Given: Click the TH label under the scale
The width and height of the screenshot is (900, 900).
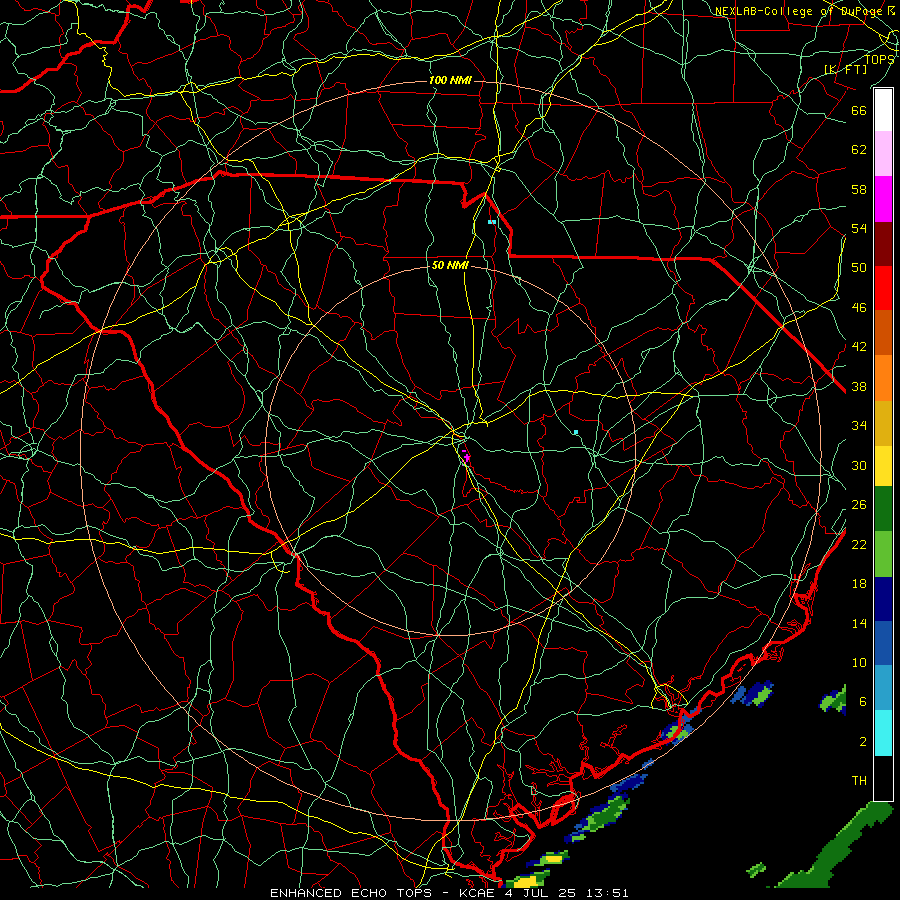Looking at the screenshot, I should coord(859,780).
